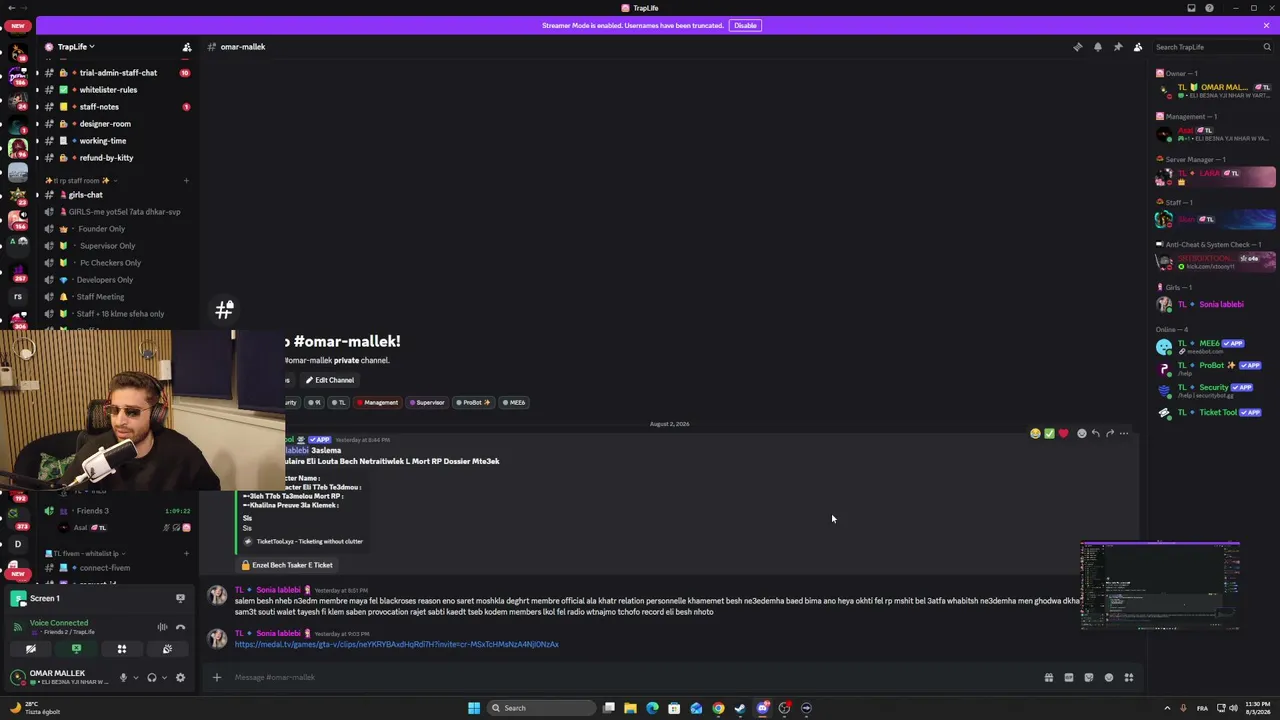
Task: Open the sticker picker
Action: tap(1089, 677)
